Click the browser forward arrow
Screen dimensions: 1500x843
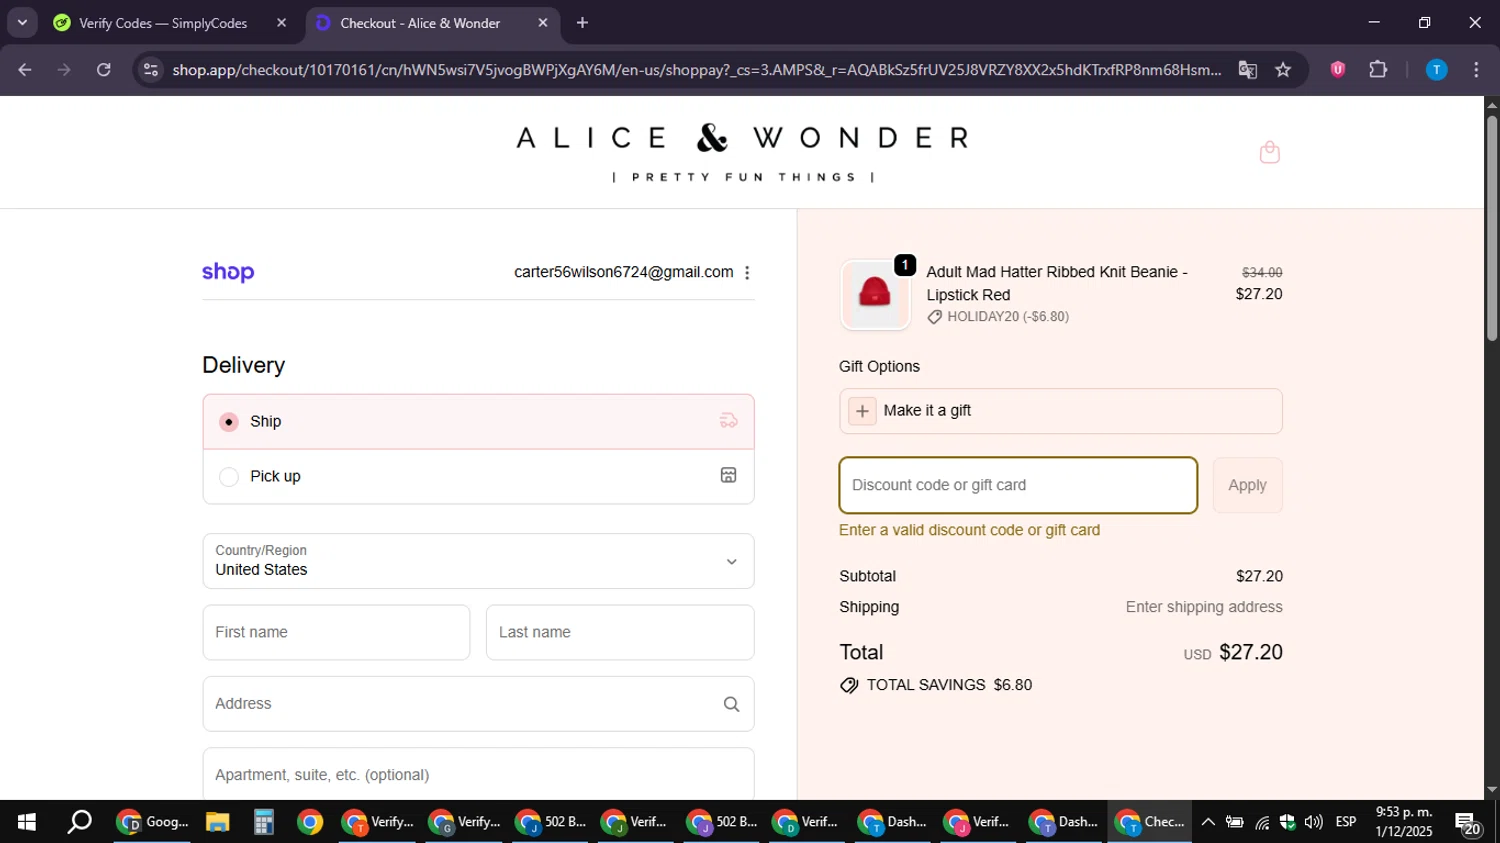64,69
